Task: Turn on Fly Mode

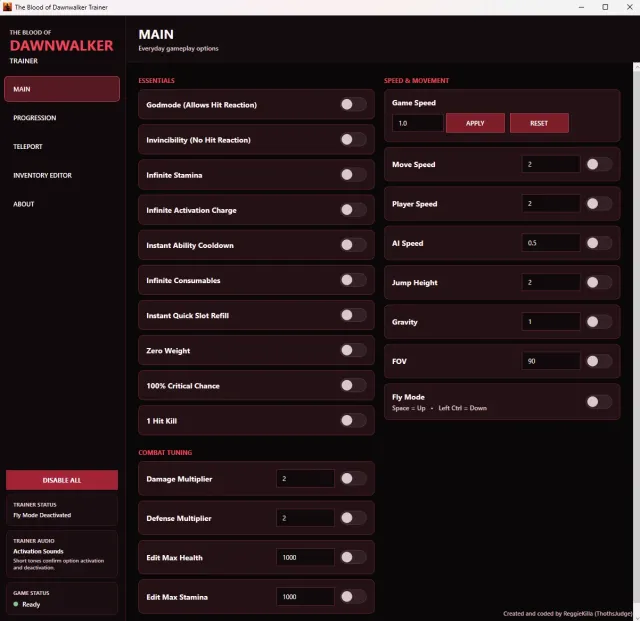Action: coord(599,402)
